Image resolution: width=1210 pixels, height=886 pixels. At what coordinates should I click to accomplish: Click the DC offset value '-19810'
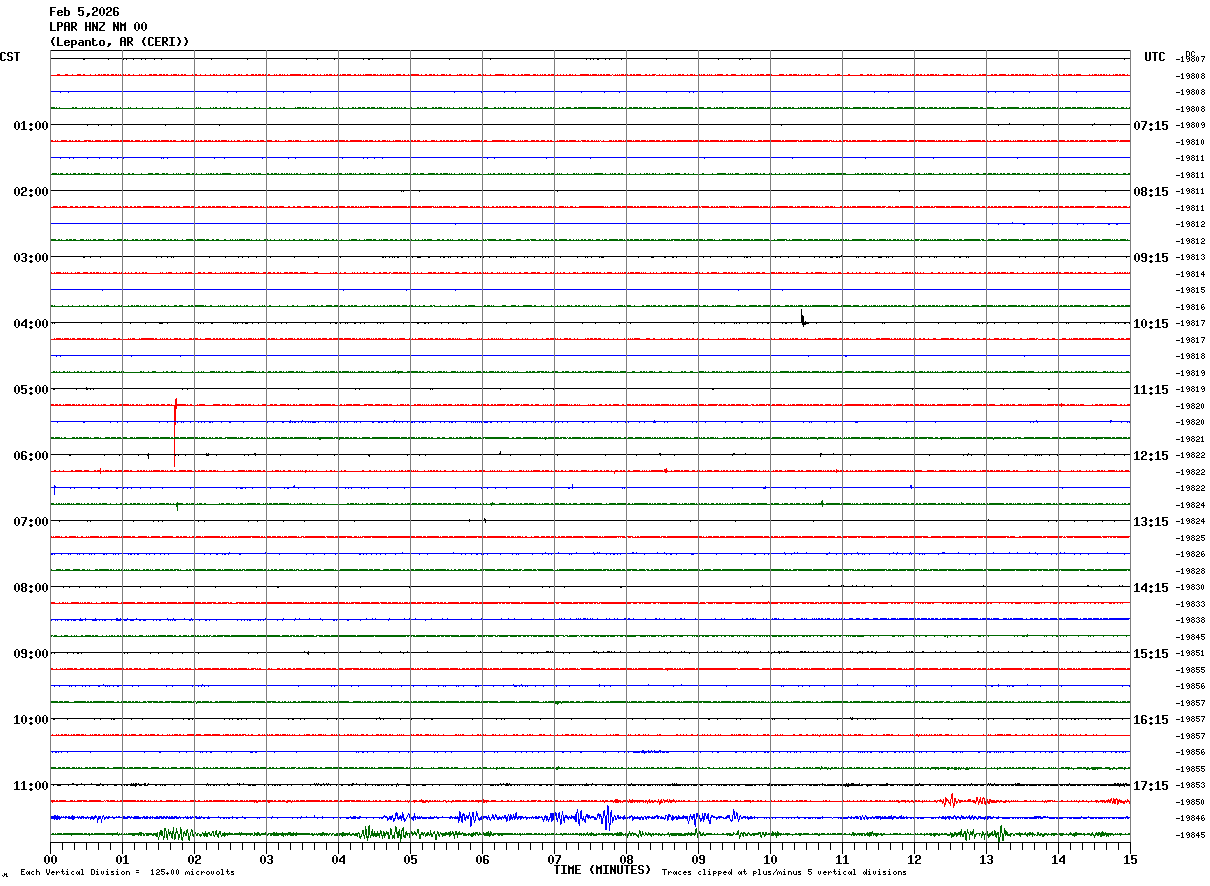coord(1191,142)
